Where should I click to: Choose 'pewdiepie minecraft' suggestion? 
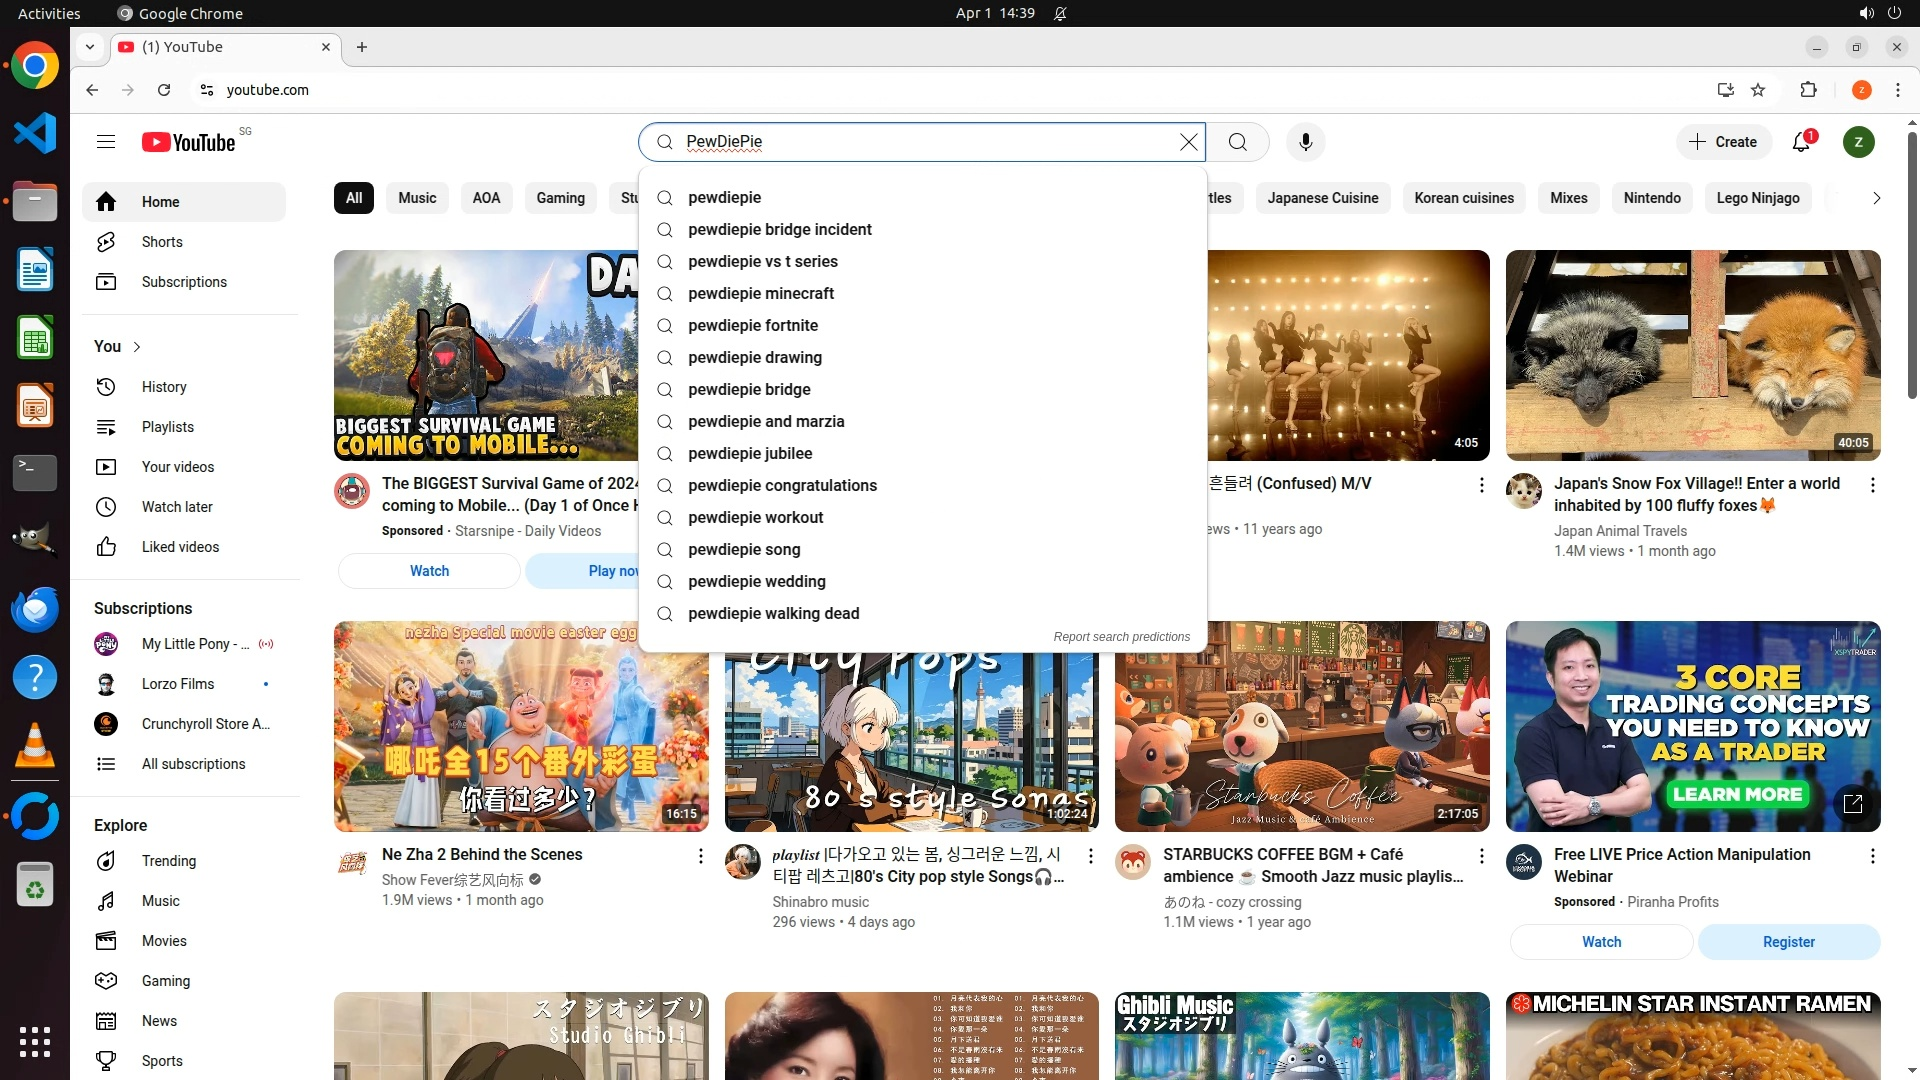tap(760, 293)
